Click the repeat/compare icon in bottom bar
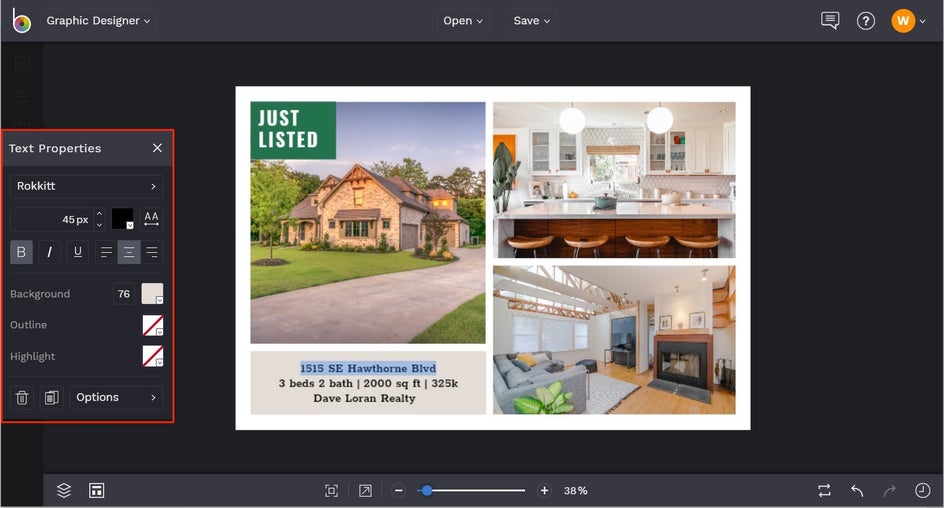The height and width of the screenshot is (508, 944). point(825,491)
